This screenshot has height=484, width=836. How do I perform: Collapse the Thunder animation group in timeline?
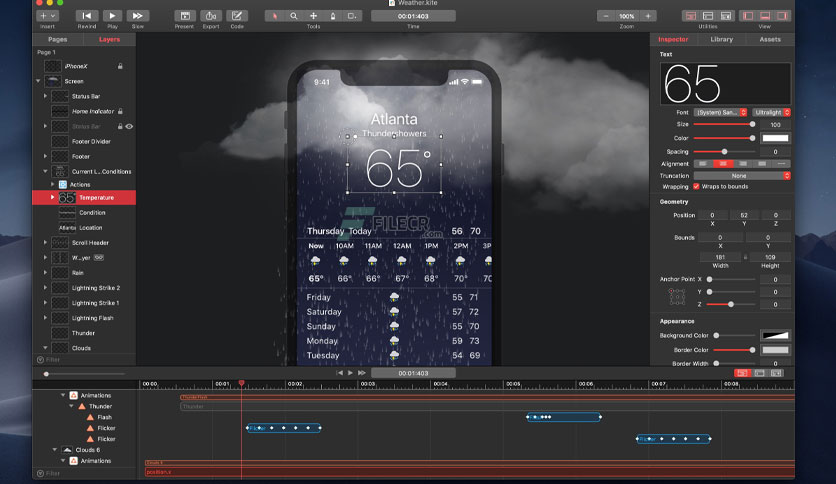(71, 406)
